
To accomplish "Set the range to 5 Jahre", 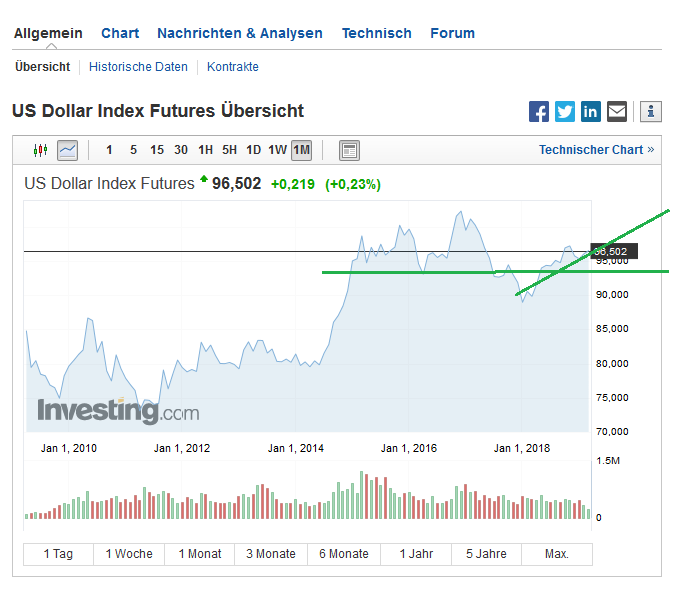I will (x=486, y=554).
